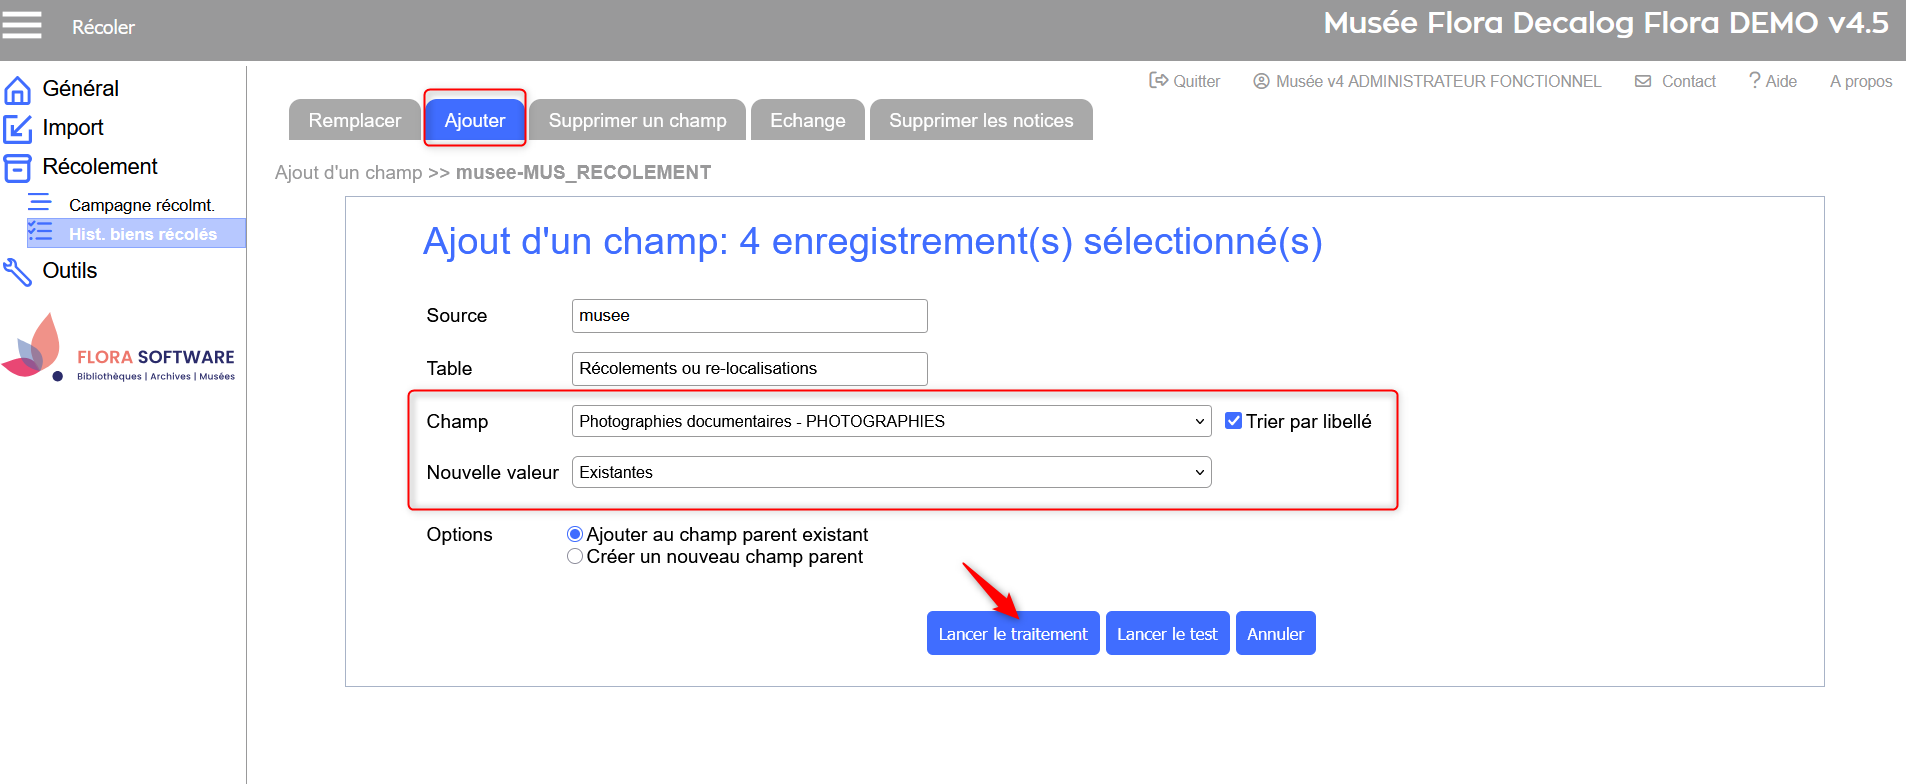The height and width of the screenshot is (784, 1906).
Task: Click the Campagne récolmt. list icon
Action: click(40, 203)
